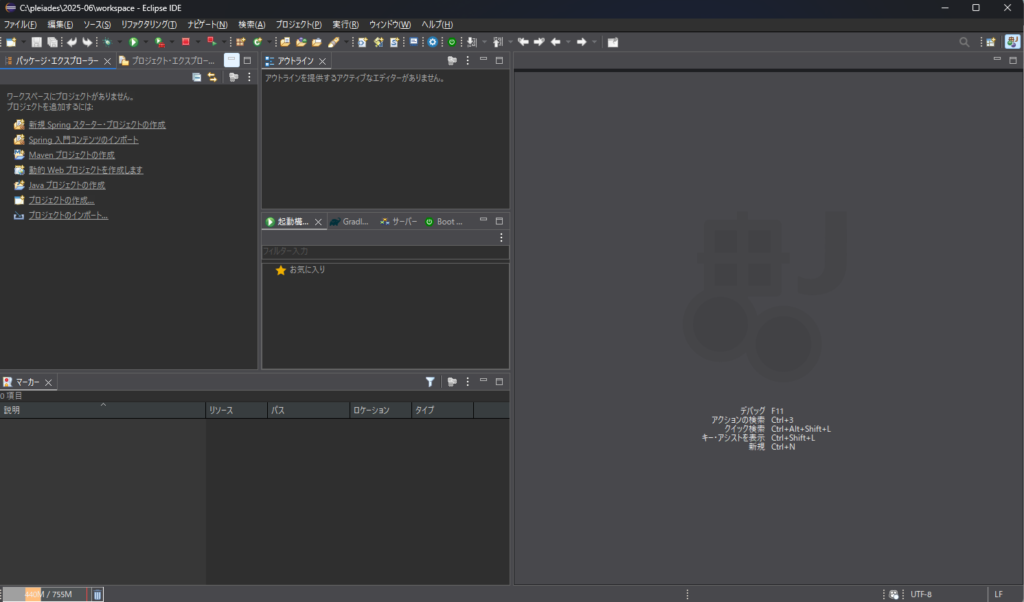This screenshot has width=1024, height=602.
Task: Click the green Run button in toolbar
Action: click(x=133, y=42)
